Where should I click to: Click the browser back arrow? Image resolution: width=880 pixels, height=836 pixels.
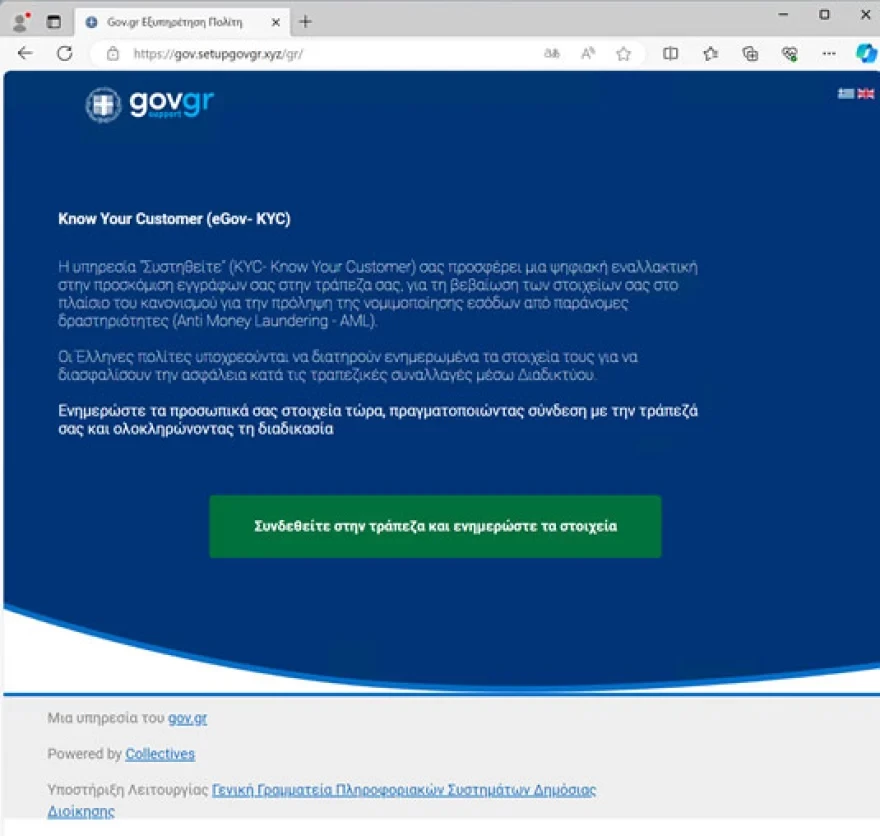[25, 54]
